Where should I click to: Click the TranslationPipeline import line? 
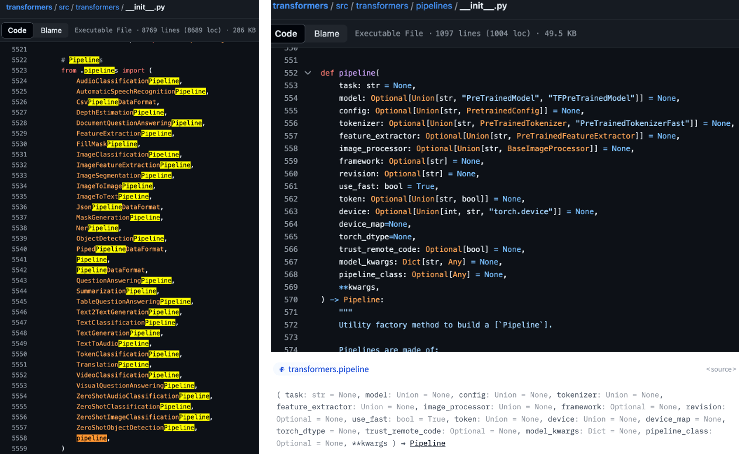click(x=114, y=364)
